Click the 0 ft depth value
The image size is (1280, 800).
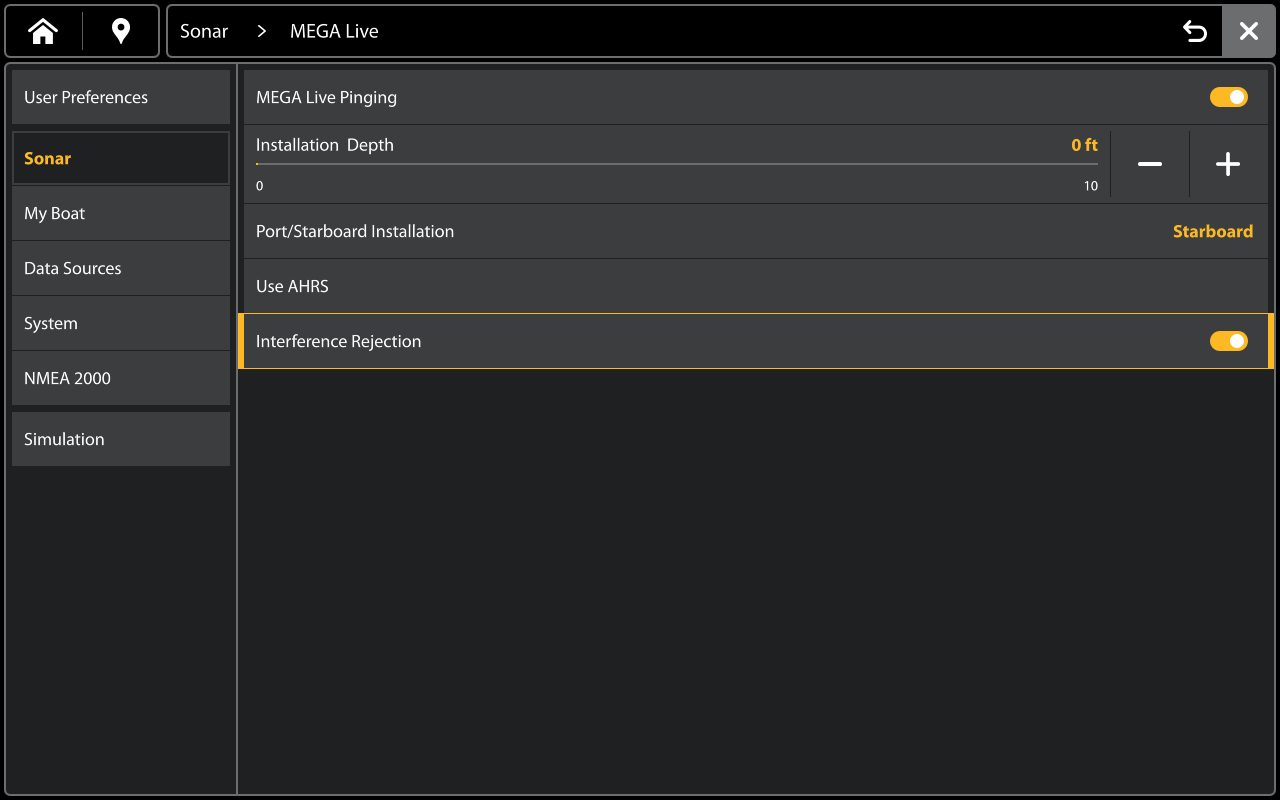1085,145
